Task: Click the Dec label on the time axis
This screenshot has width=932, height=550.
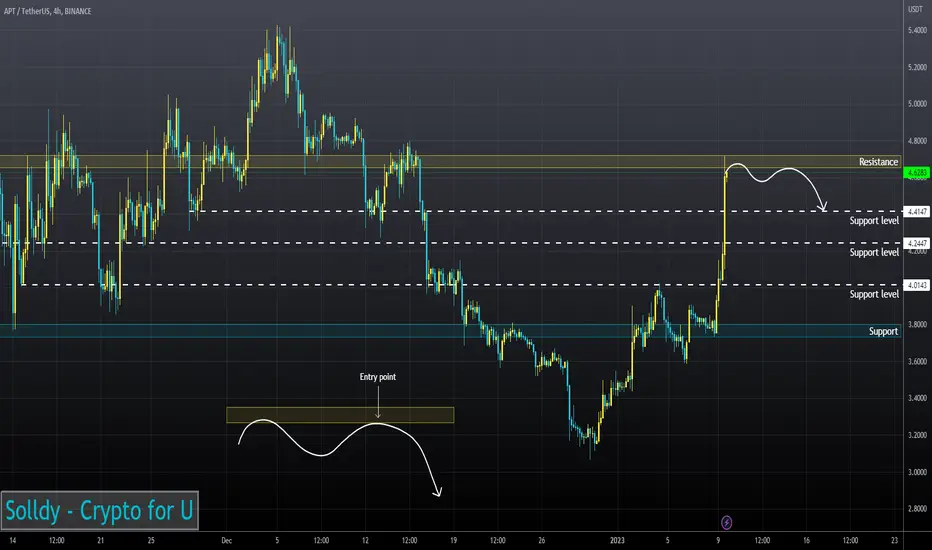Action: pos(226,540)
